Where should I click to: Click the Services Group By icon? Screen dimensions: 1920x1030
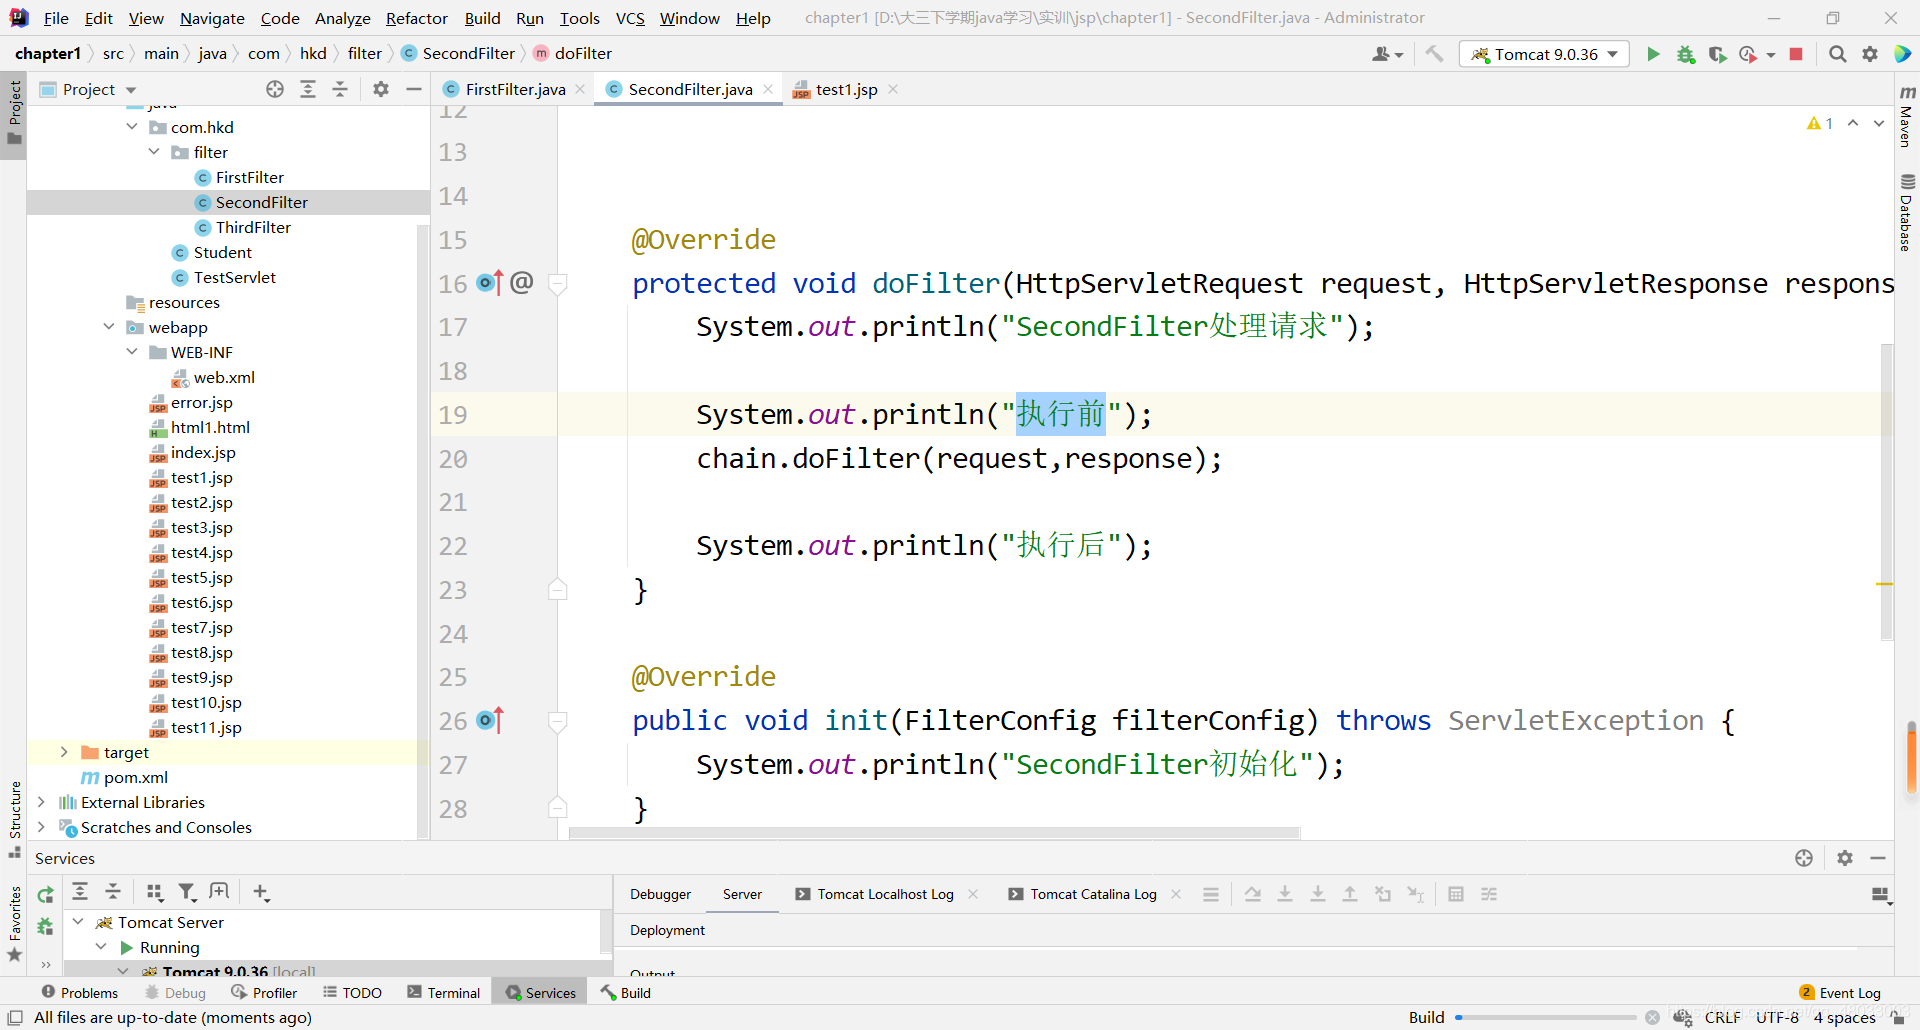154,891
